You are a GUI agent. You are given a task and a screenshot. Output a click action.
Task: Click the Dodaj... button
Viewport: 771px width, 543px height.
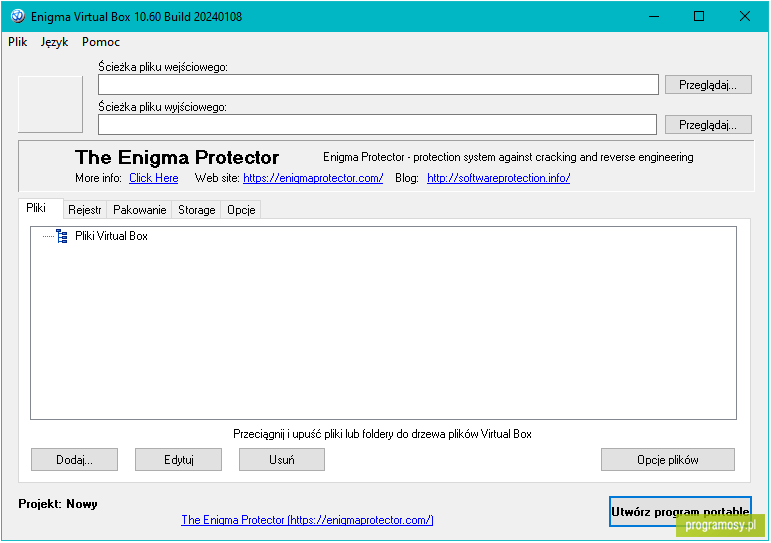click(74, 459)
